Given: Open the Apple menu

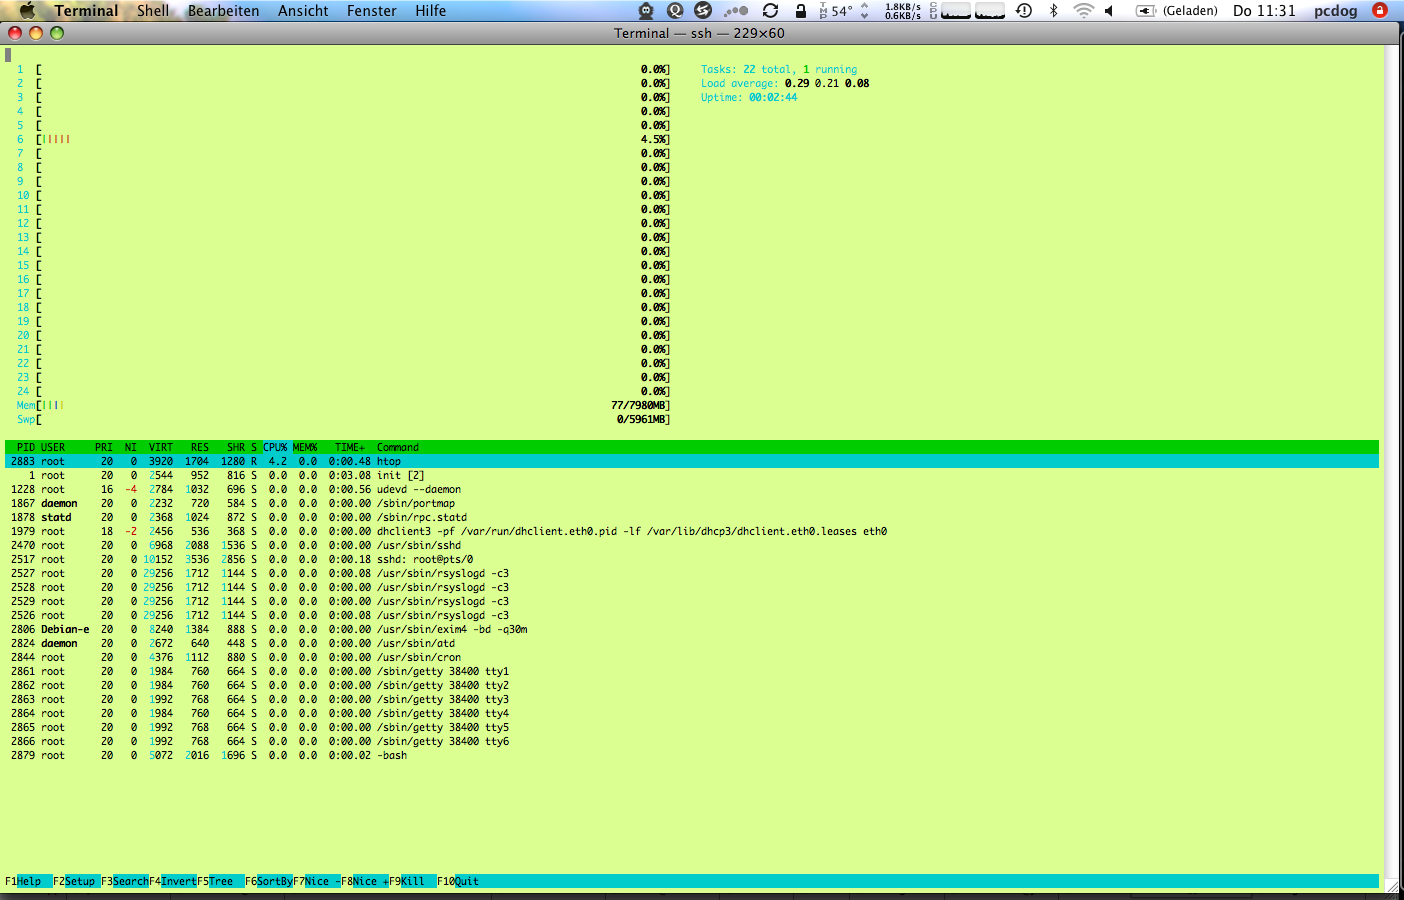Looking at the screenshot, I should (x=27, y=11).
